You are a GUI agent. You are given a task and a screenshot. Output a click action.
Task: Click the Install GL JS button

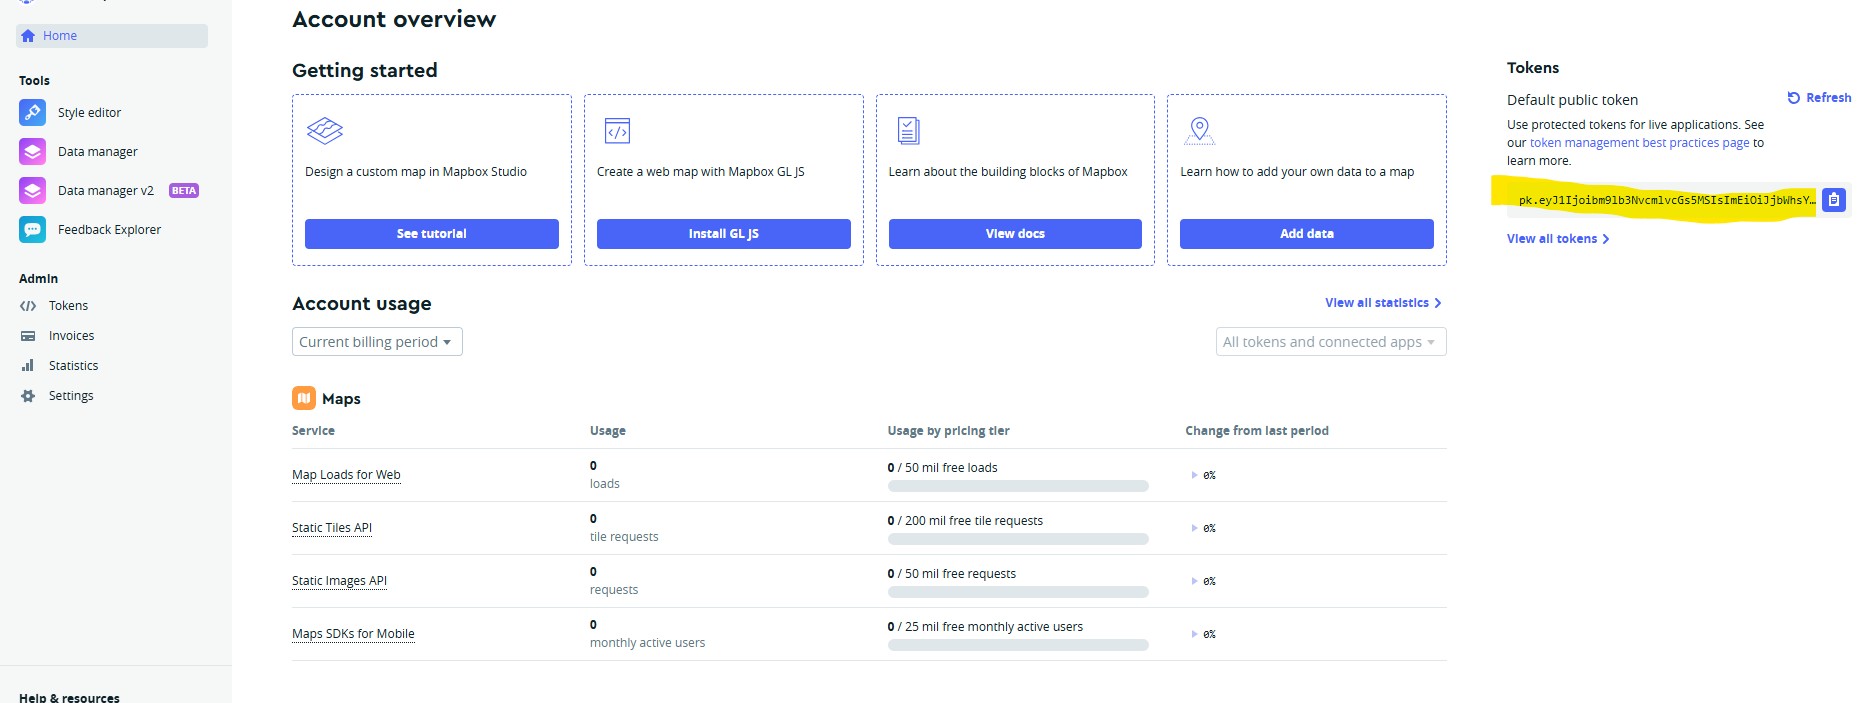[x=723, y=234]
